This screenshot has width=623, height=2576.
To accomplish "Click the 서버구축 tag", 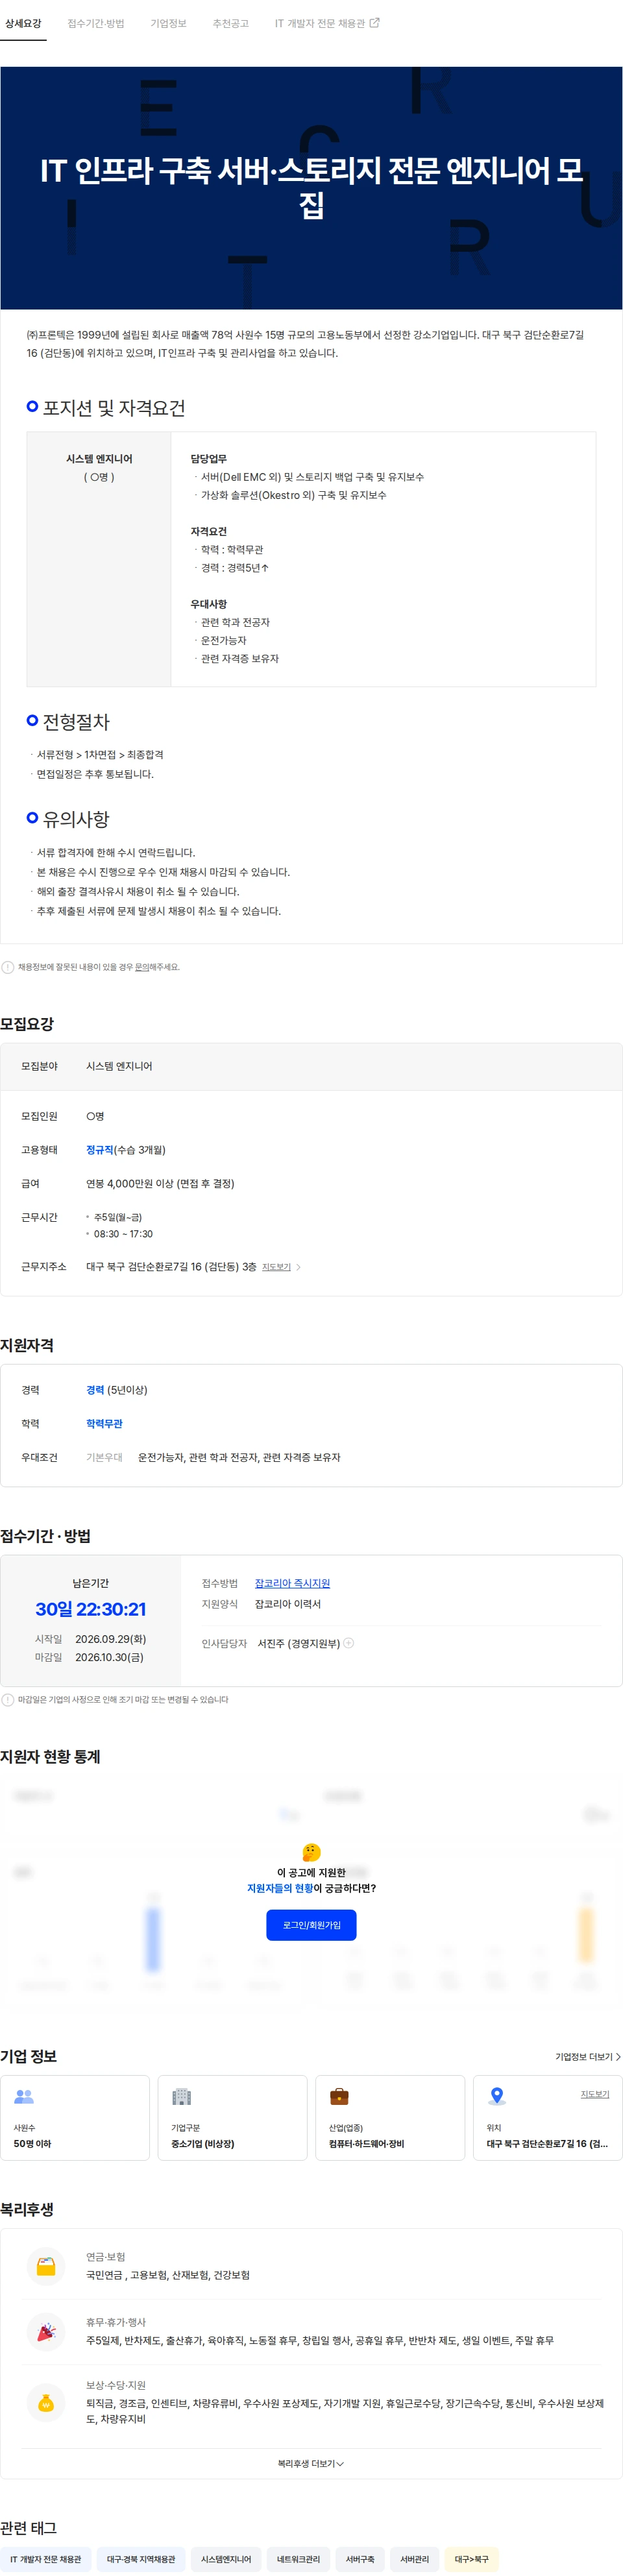I will click(360, 2559).
